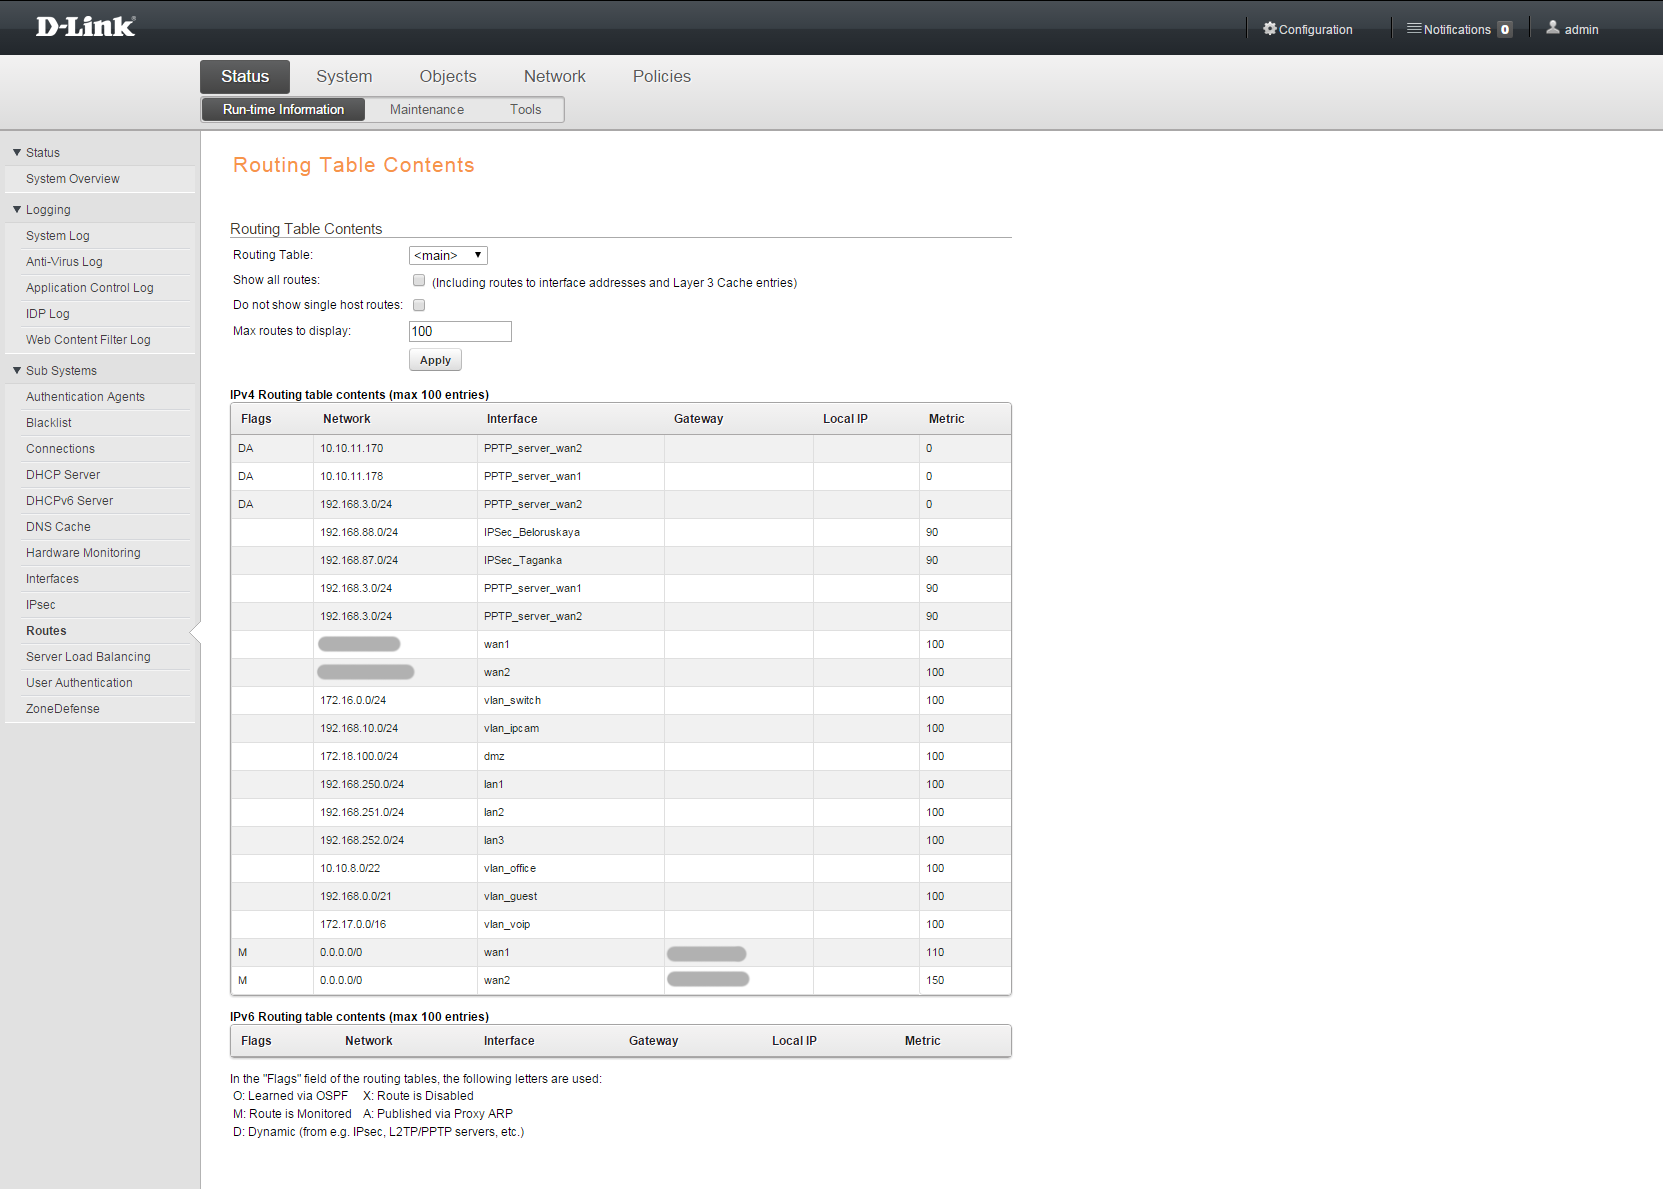
Task: Open the Policies tab
Action: pyautogui.click(x=661, y=76)
